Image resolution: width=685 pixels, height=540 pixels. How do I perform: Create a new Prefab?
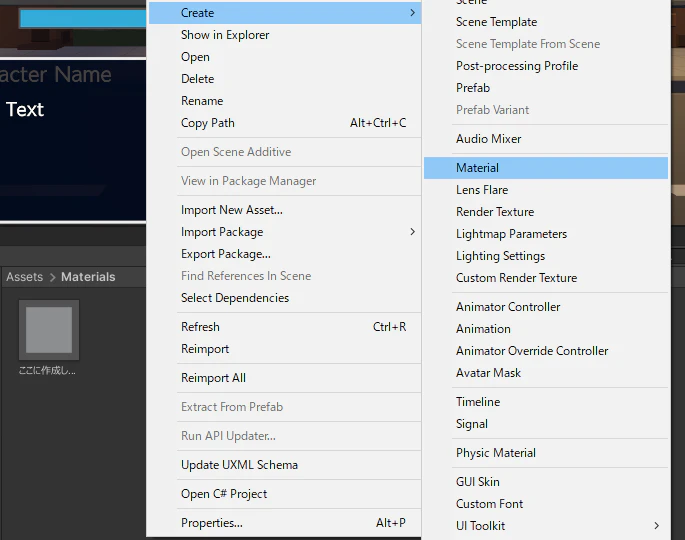pyautogui.click(x=546, y=88)
